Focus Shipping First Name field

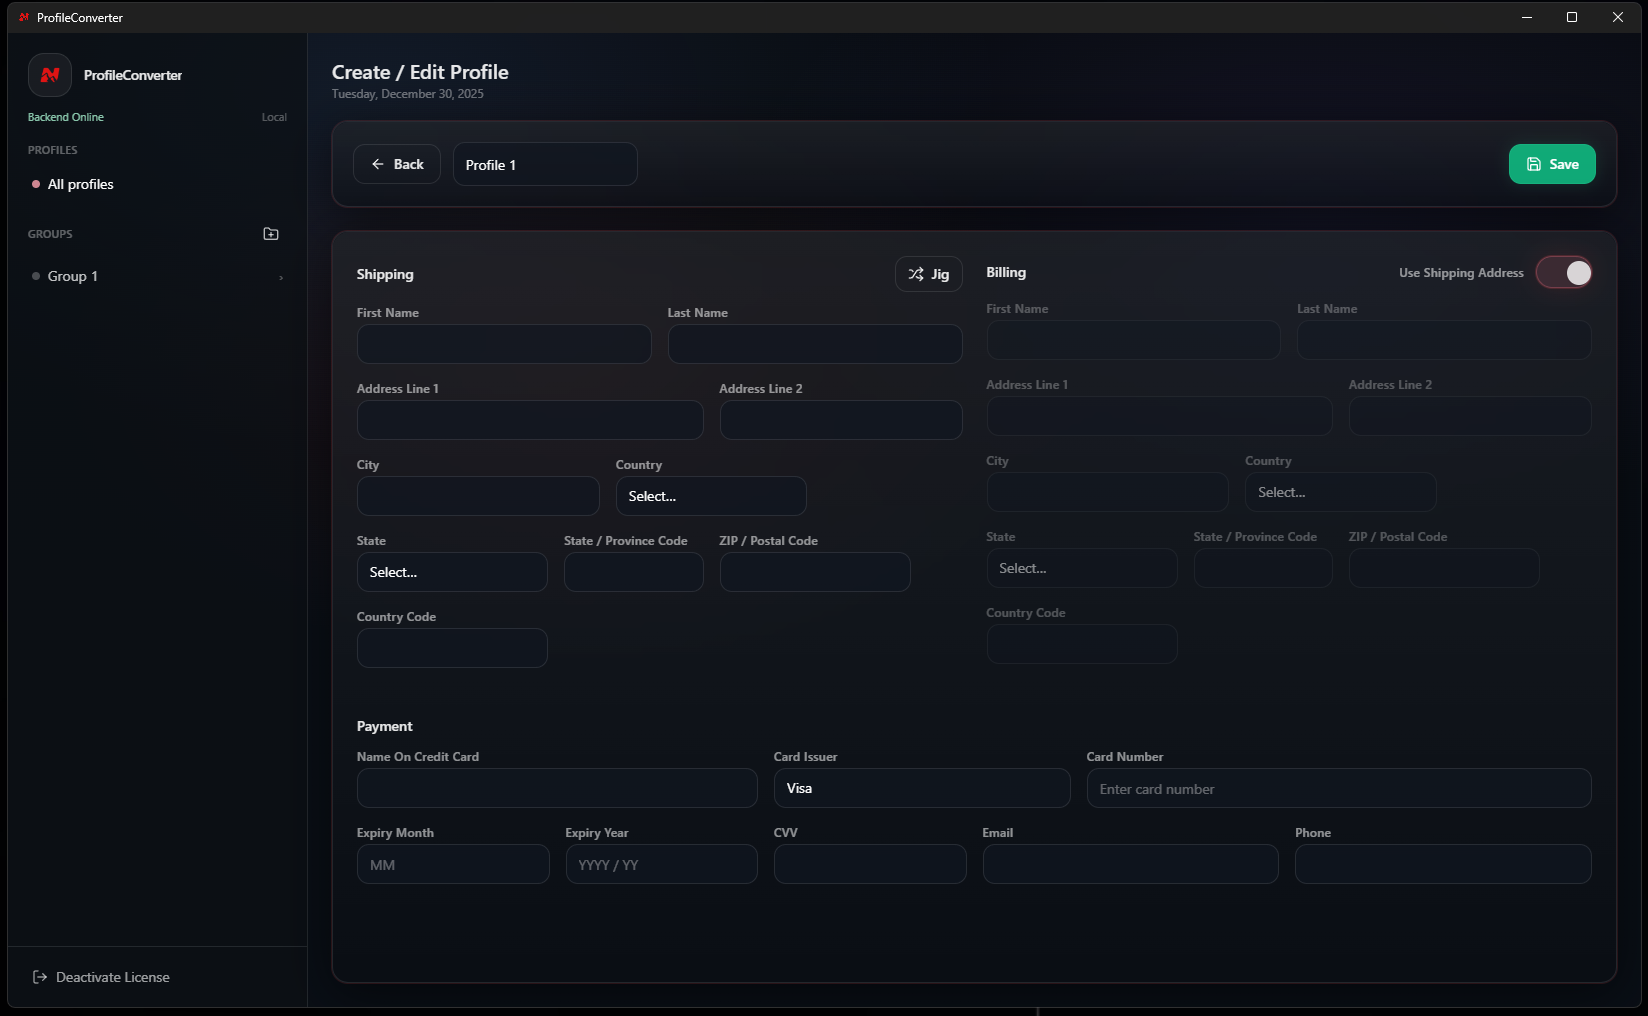(x=504, y=344)
